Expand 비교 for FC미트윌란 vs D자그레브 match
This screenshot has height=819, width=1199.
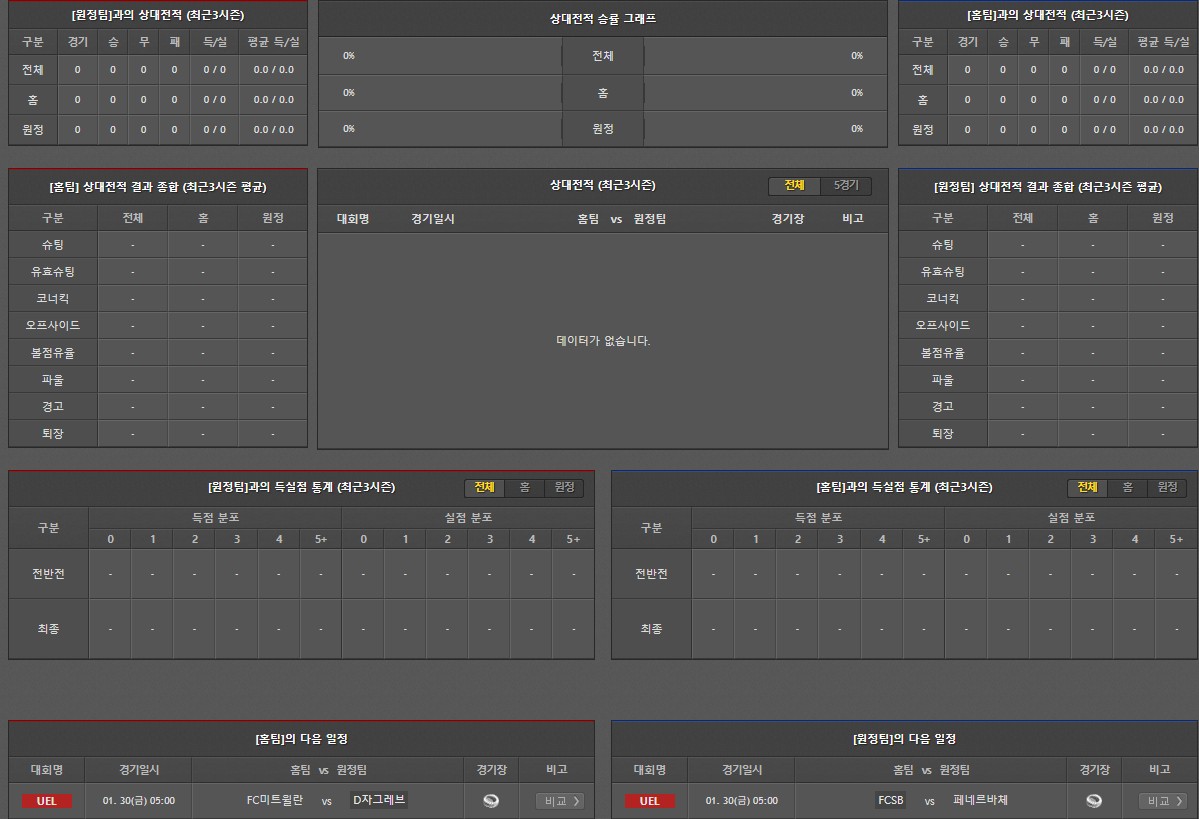pos(560,801)
